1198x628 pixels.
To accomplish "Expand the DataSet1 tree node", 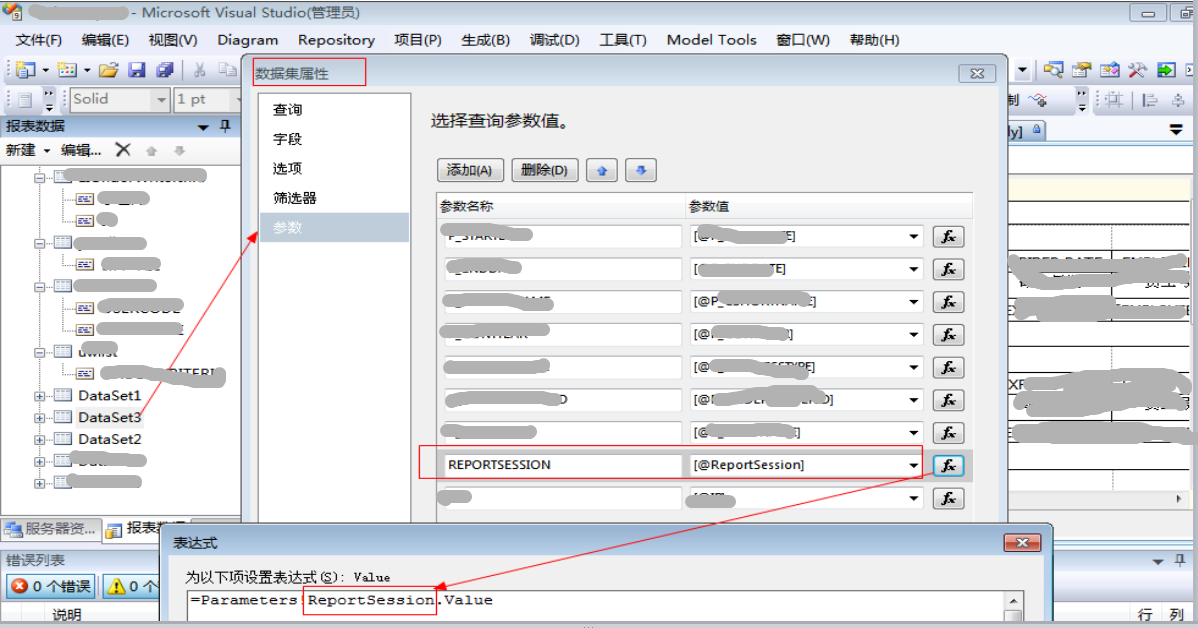I will pos(40,397).
